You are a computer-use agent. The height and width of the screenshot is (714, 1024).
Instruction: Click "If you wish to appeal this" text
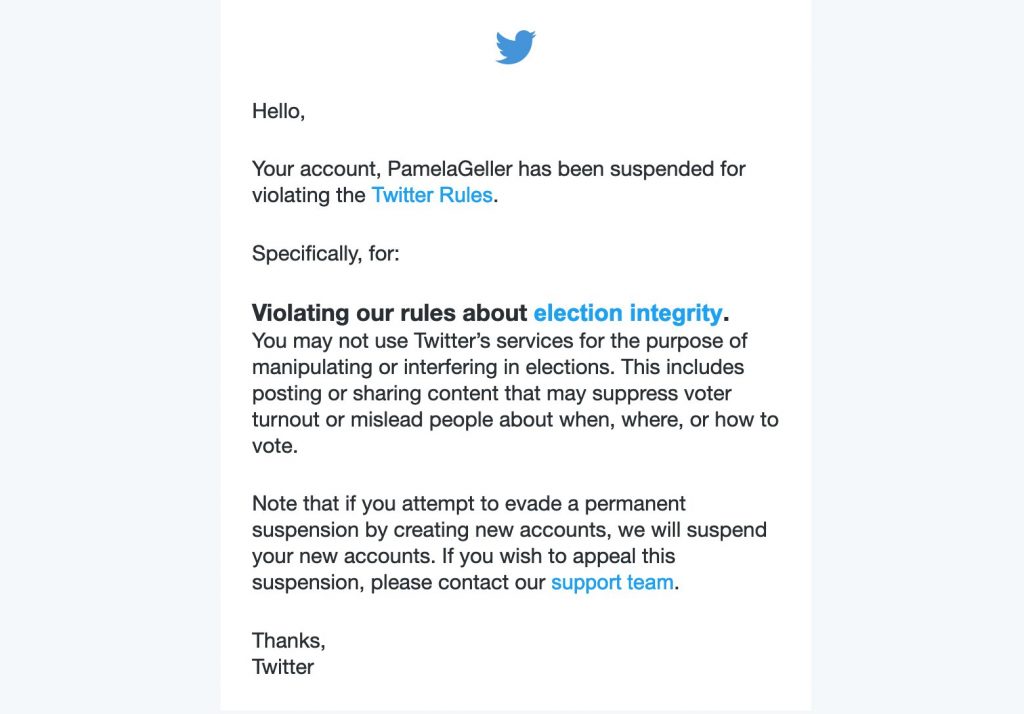[558, 556]
